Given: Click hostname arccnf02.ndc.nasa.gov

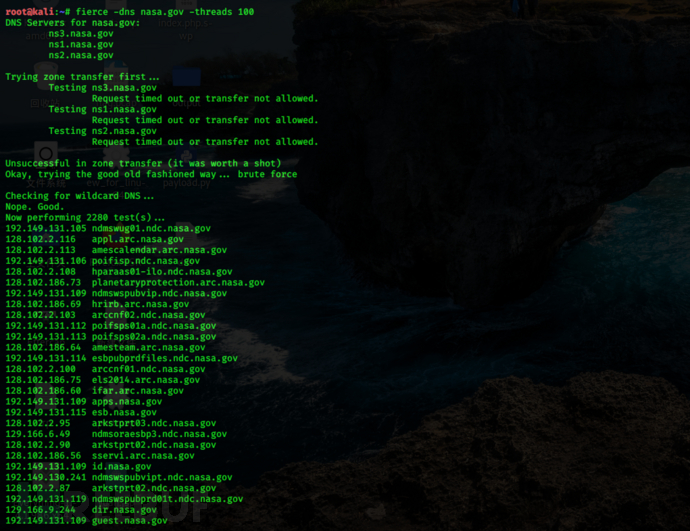Looking at the screenshot, I should tap(148, 315).
